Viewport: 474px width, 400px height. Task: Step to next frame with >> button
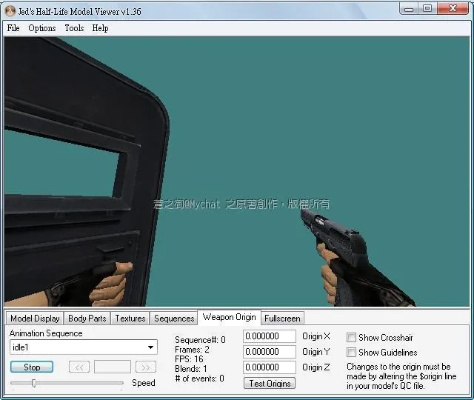coord(146,367)
